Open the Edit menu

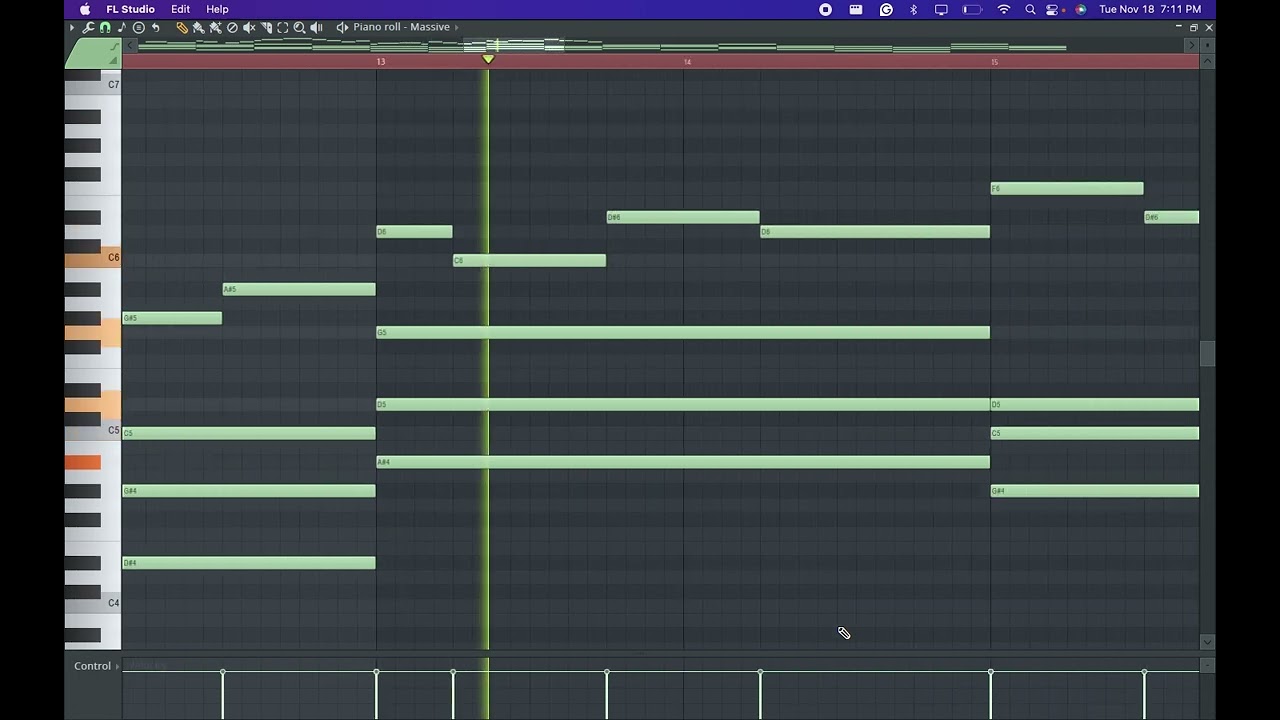click(180, 9)
